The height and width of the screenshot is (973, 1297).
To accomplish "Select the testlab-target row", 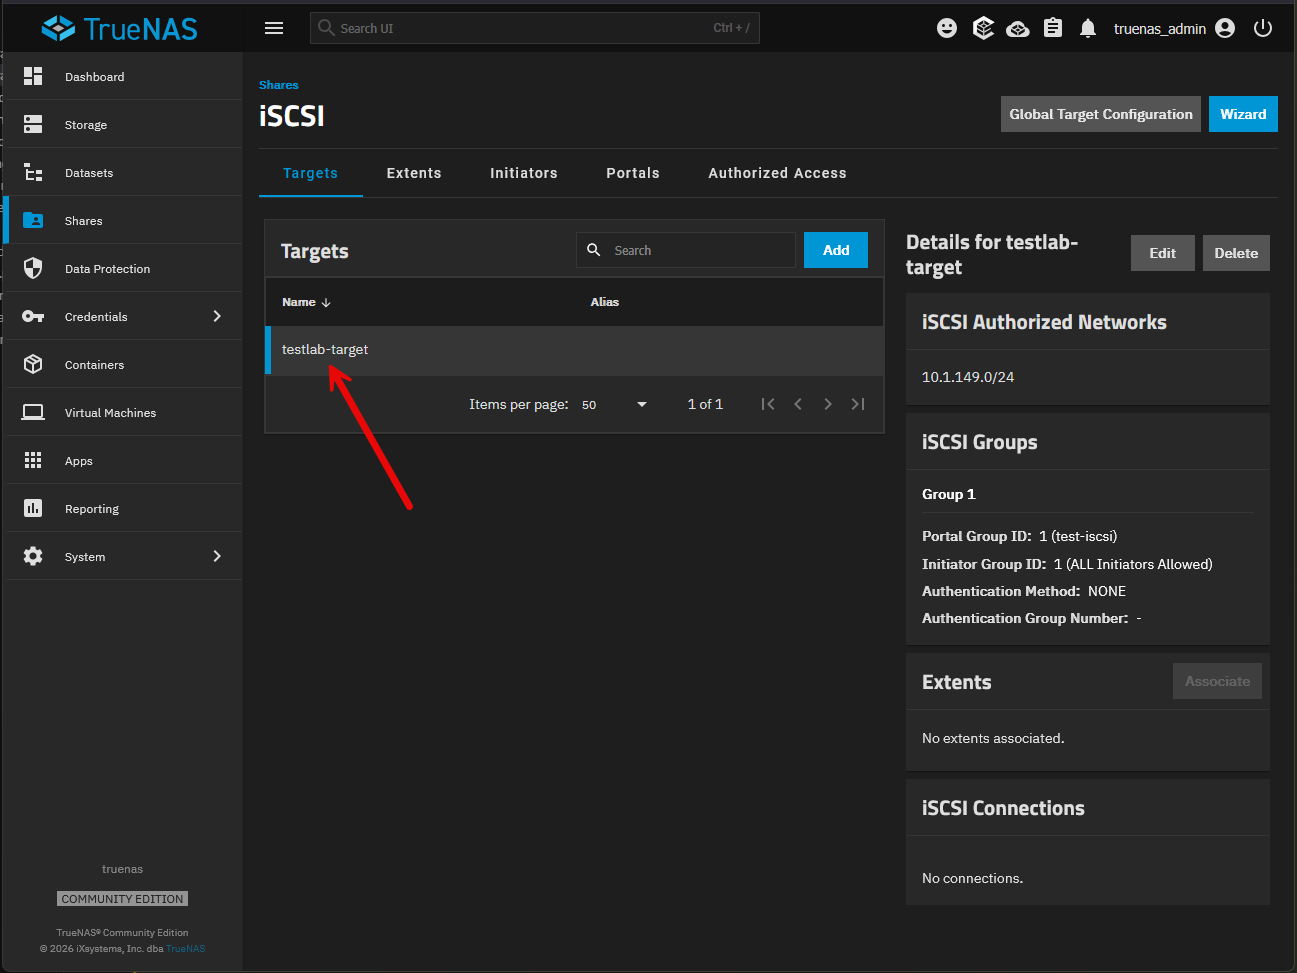I will [x=574, y=350].
